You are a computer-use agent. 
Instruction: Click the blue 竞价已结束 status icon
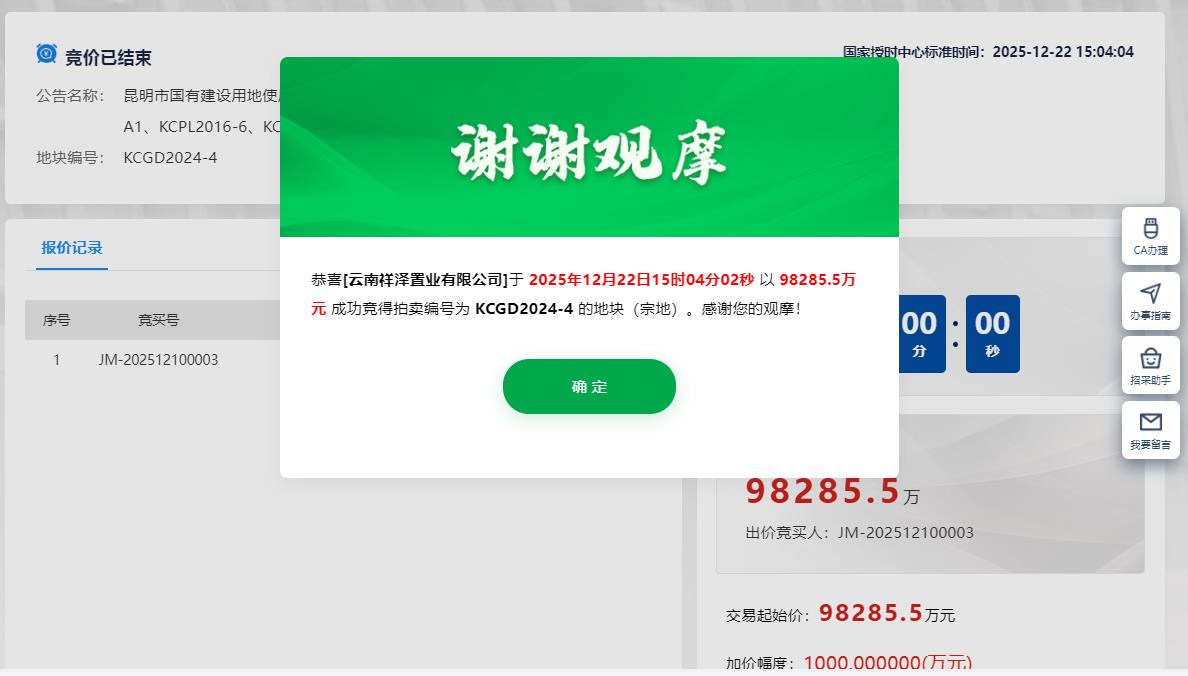(x=46, y=54)
